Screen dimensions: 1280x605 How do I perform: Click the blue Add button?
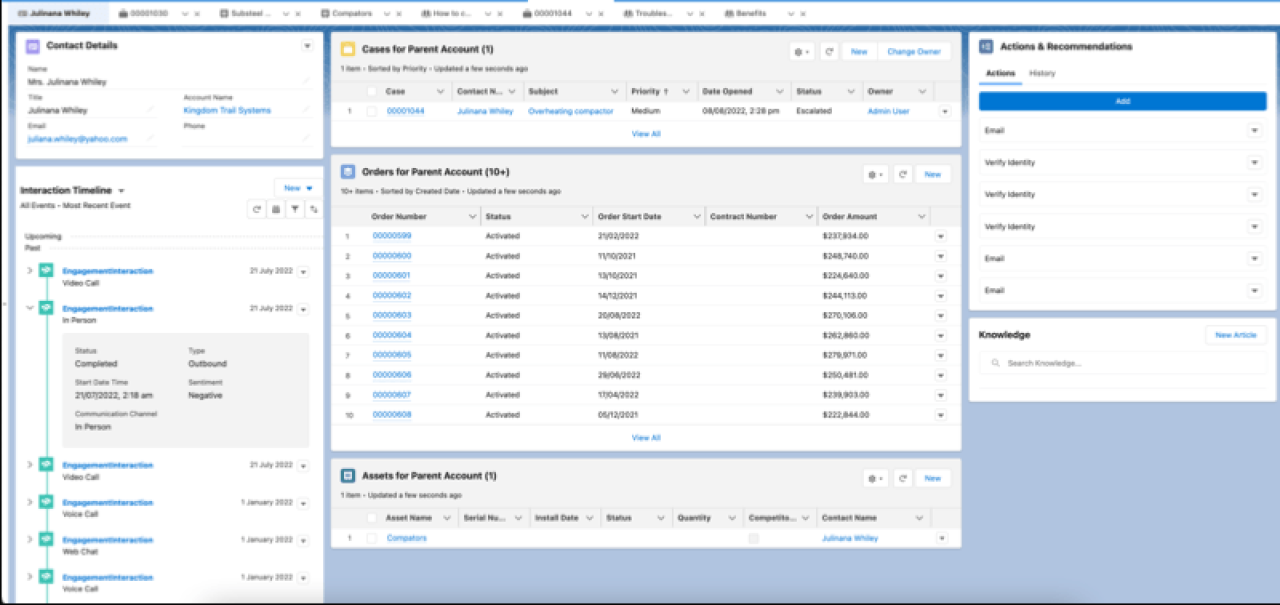pos(1122,101)
